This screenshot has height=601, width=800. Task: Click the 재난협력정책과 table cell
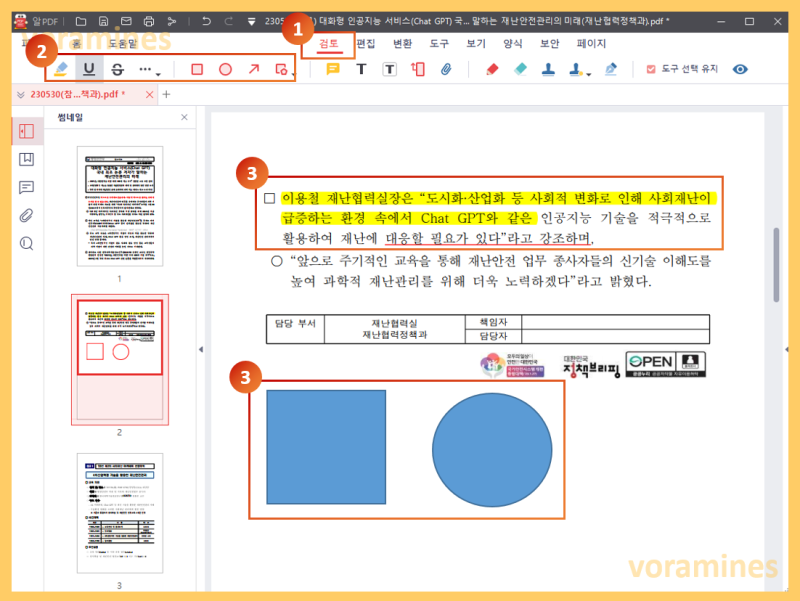click(x=394, y=329)
